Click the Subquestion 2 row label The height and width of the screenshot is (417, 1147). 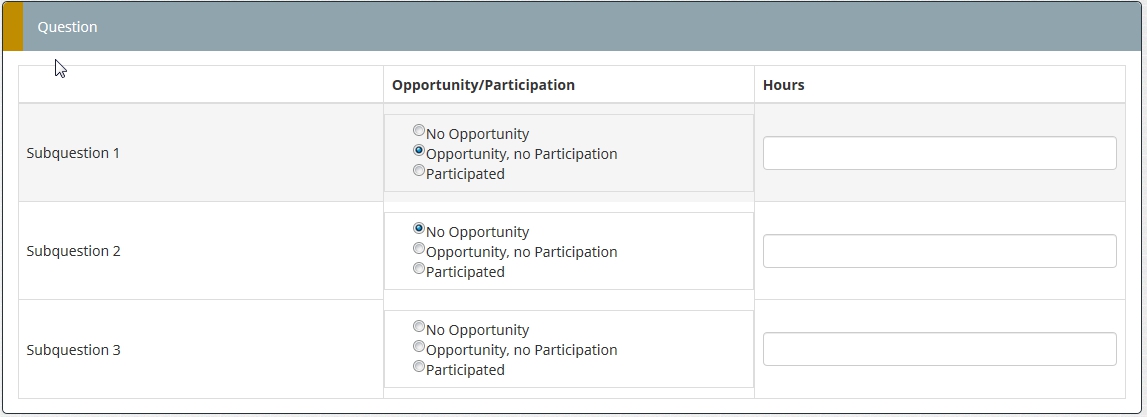73,251
